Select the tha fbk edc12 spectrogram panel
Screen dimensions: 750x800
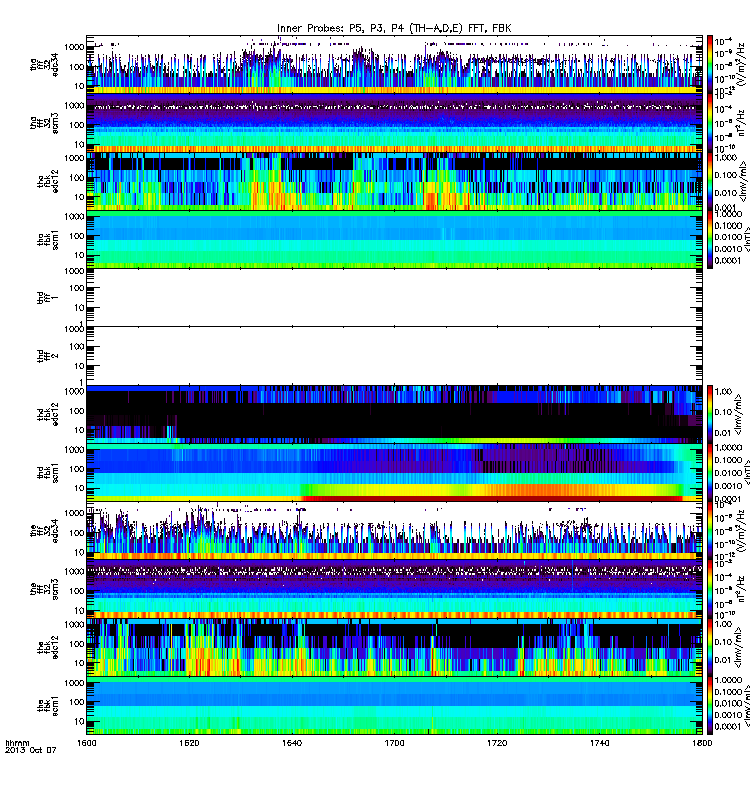[394, 181]
